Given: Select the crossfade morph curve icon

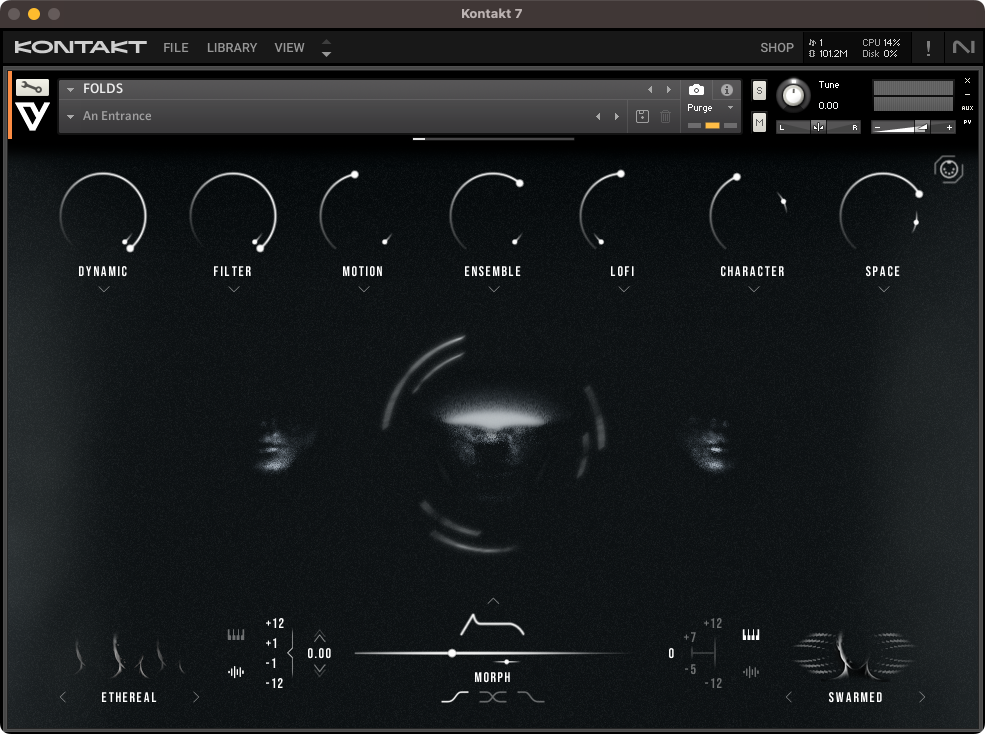Looking at the screenshot, I should tap(492, 697).
